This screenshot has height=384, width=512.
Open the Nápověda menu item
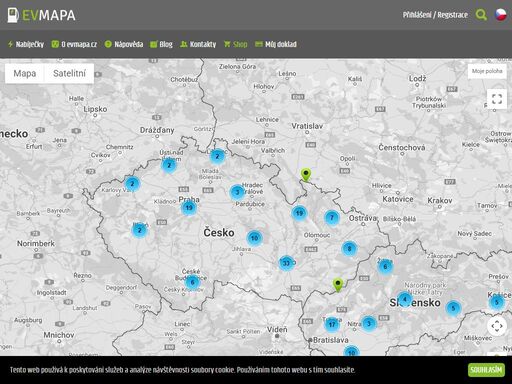[x=124, y=44]
